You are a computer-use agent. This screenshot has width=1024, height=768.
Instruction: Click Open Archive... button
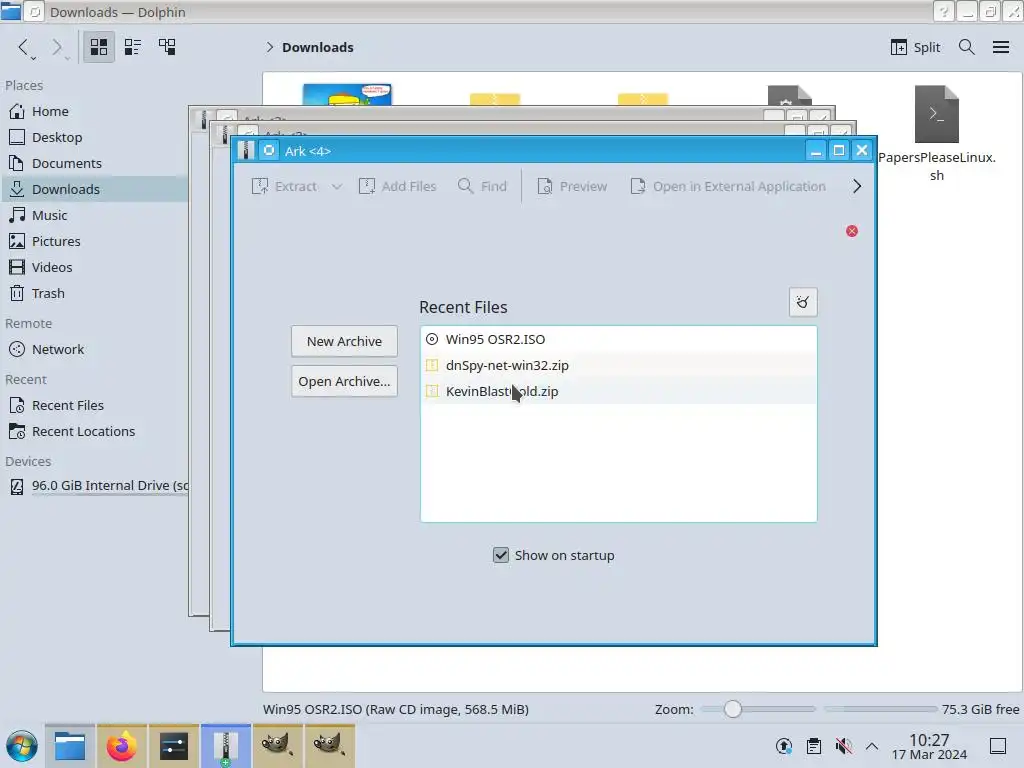pos(344,381)
